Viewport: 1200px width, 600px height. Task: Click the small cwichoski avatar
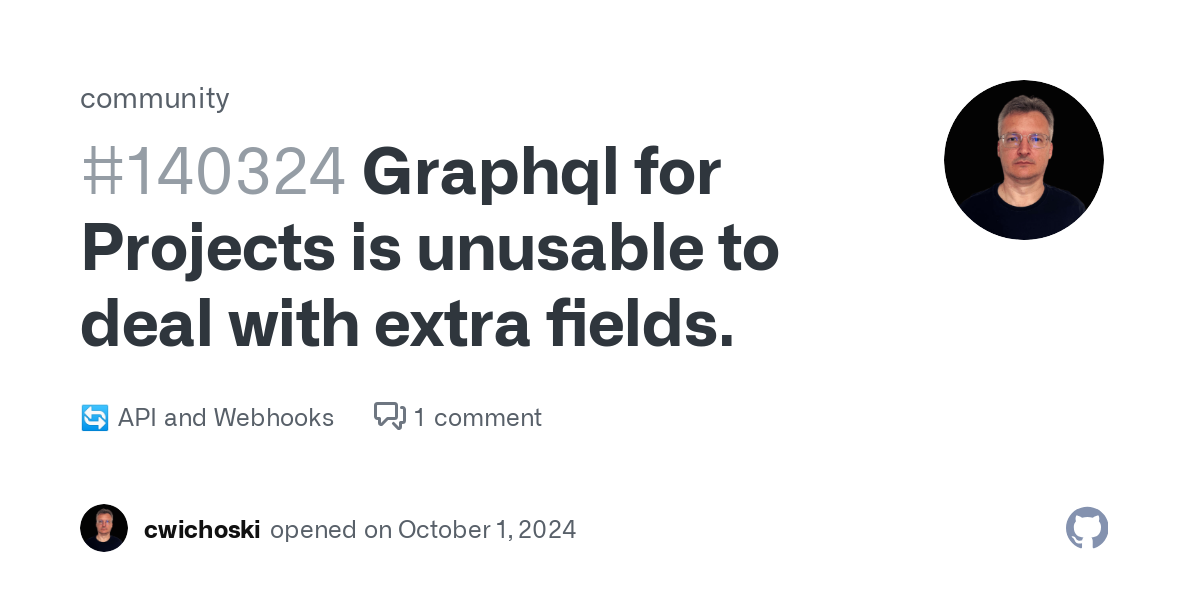click(104, 528)
